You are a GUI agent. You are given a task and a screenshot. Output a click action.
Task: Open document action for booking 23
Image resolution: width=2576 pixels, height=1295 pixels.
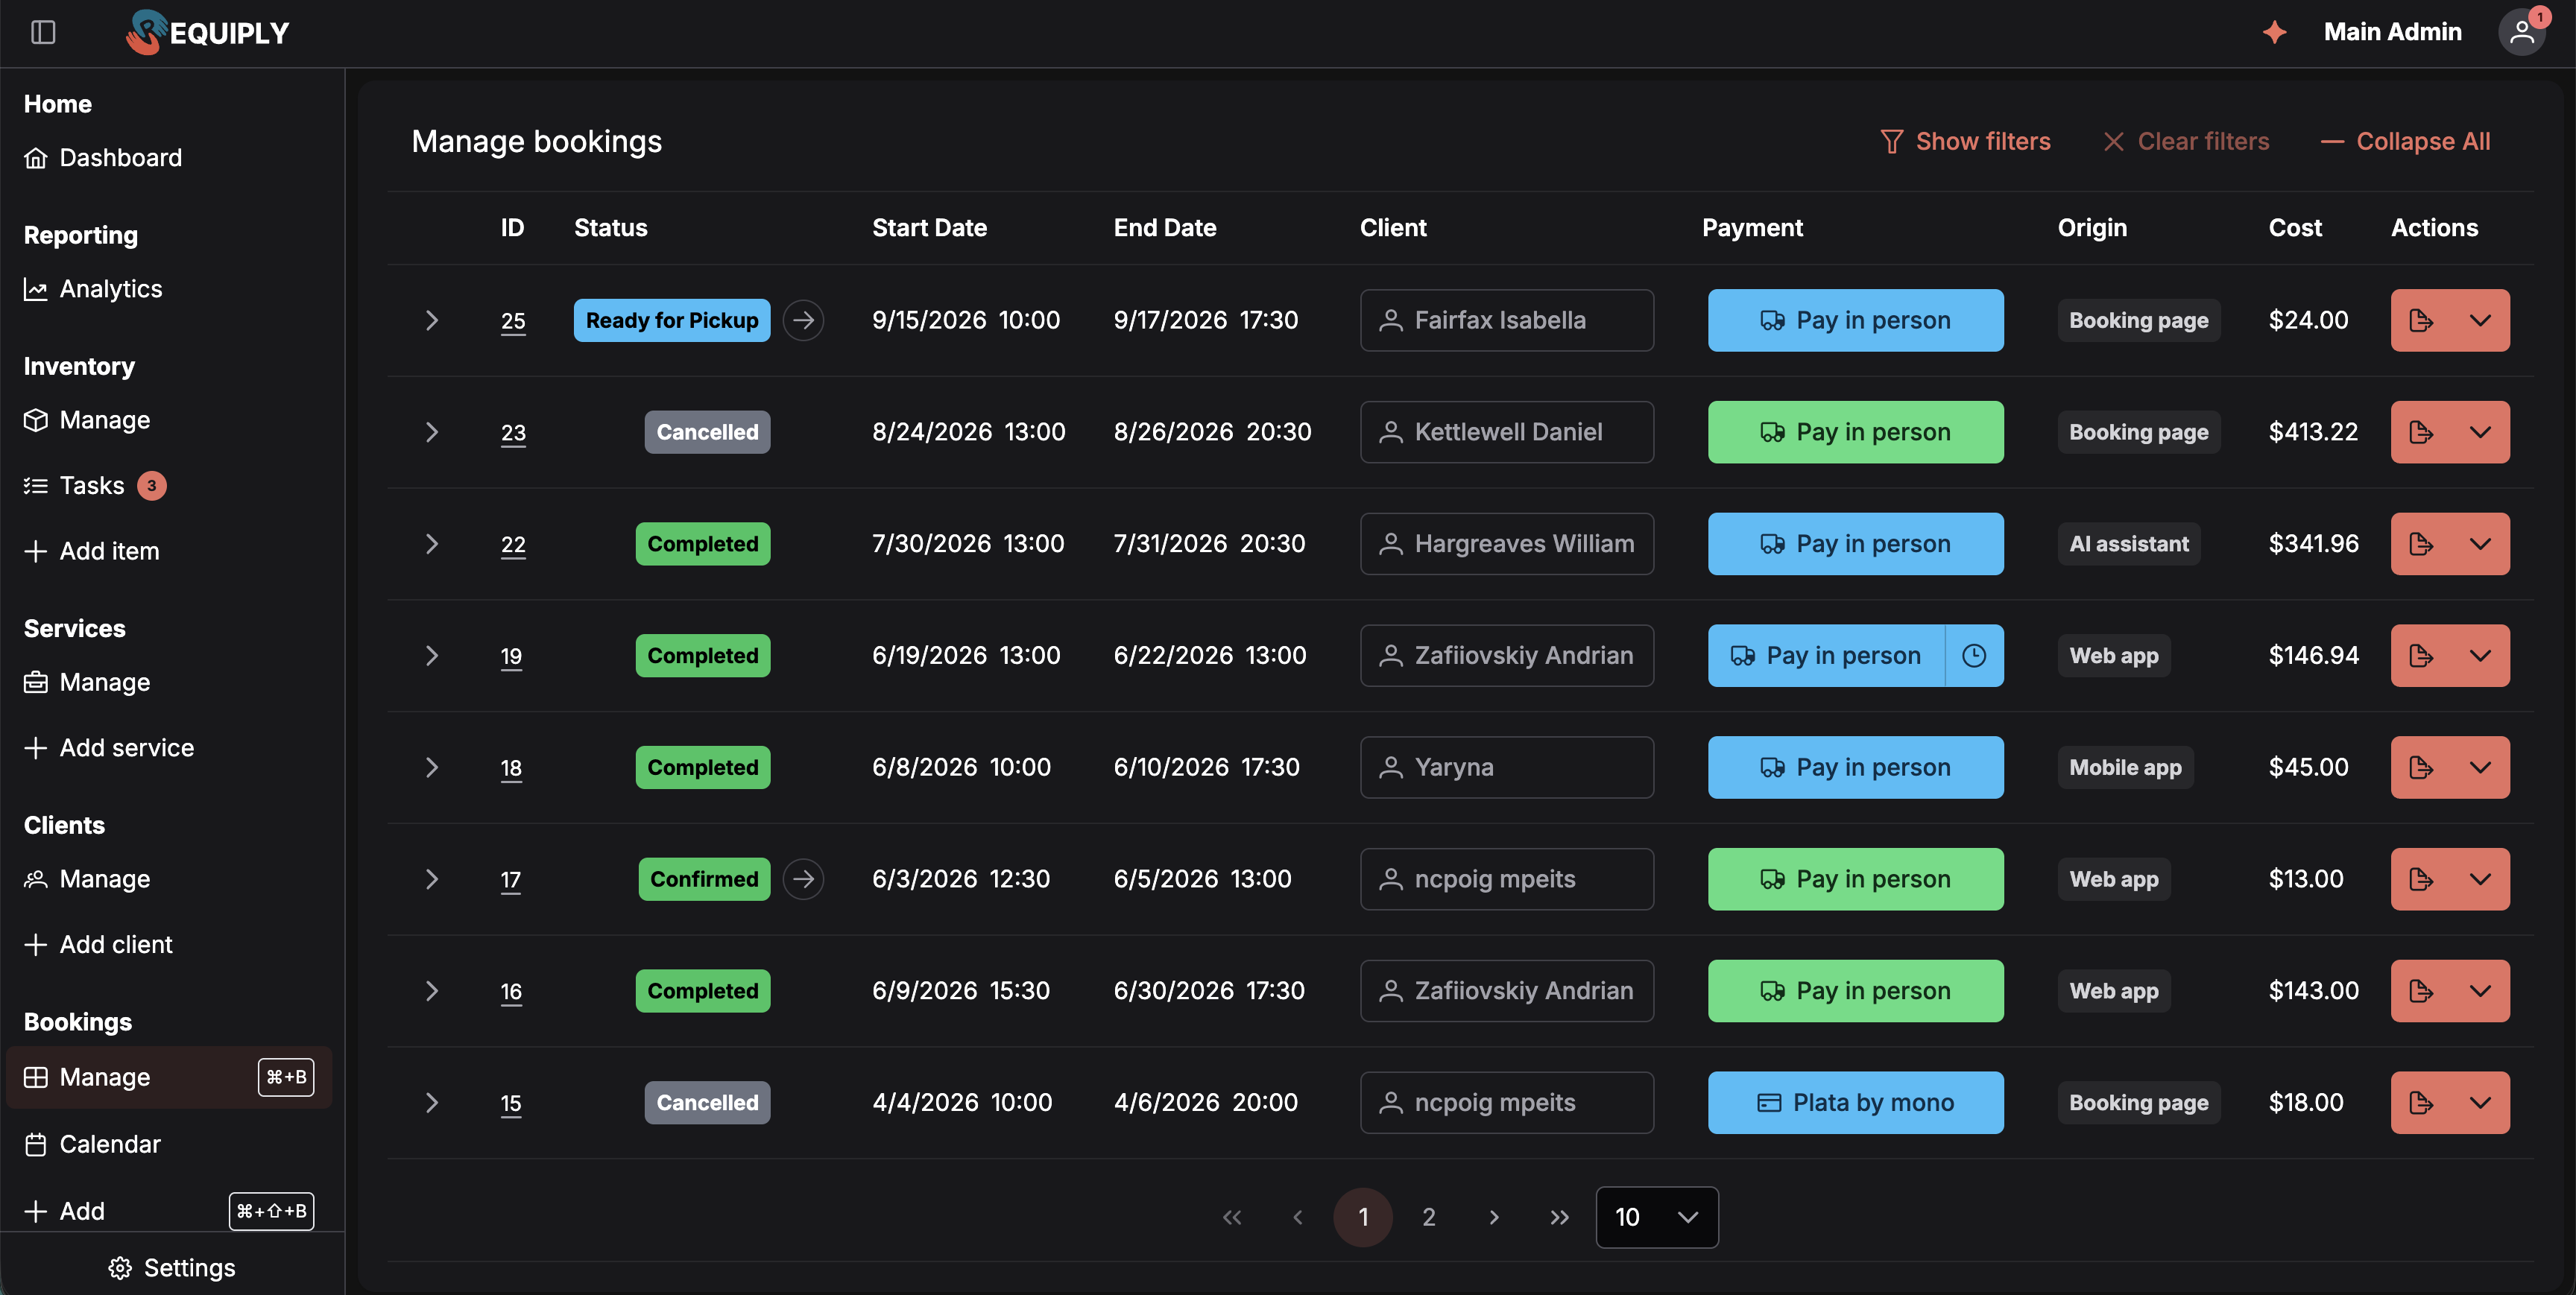pos(2421,432)
